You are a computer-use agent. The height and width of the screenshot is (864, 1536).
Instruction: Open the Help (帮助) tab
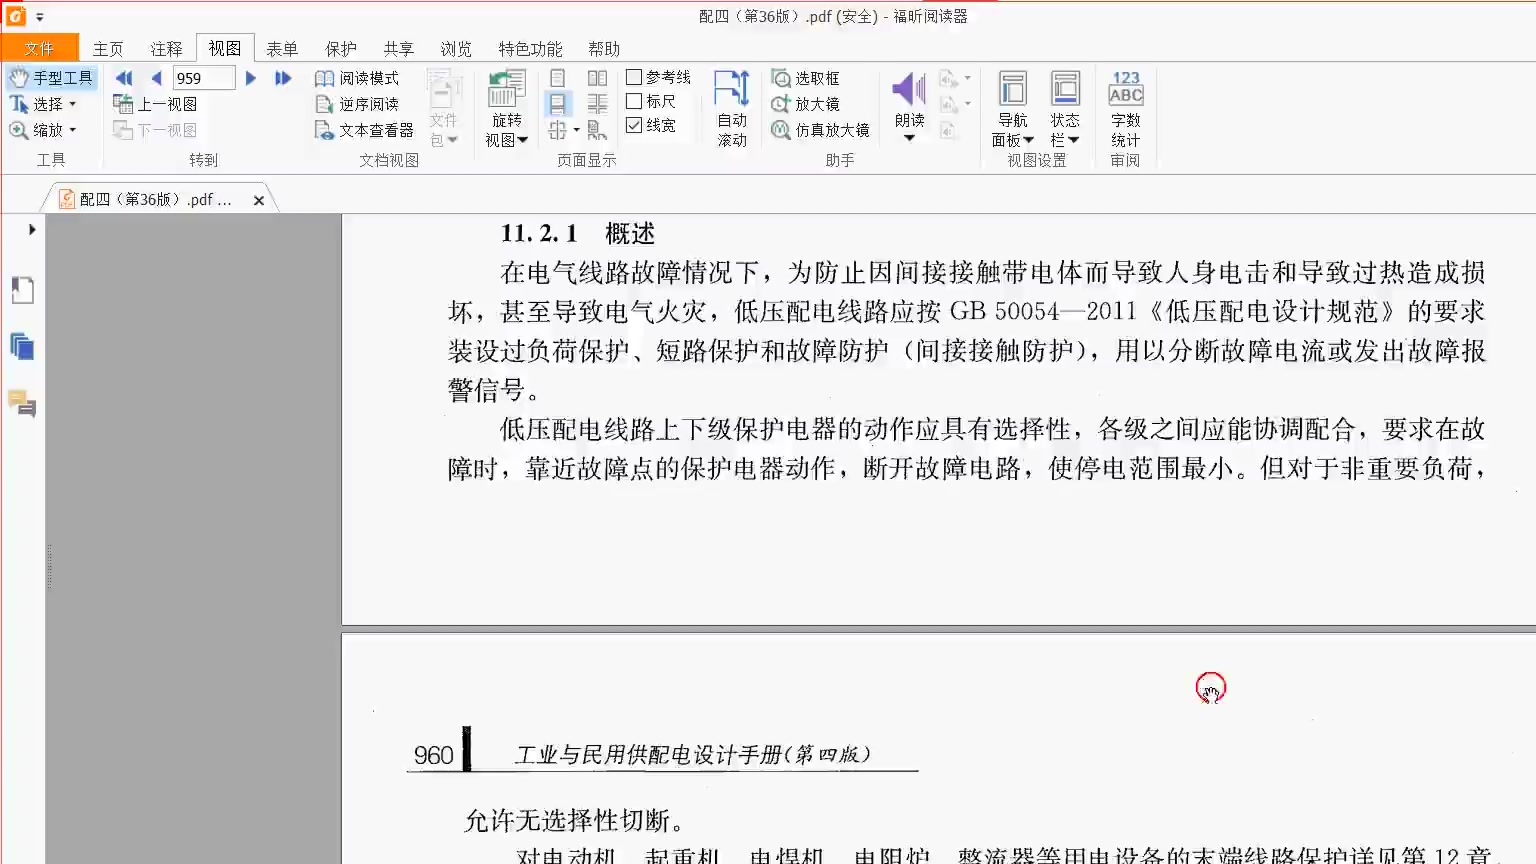604,49
